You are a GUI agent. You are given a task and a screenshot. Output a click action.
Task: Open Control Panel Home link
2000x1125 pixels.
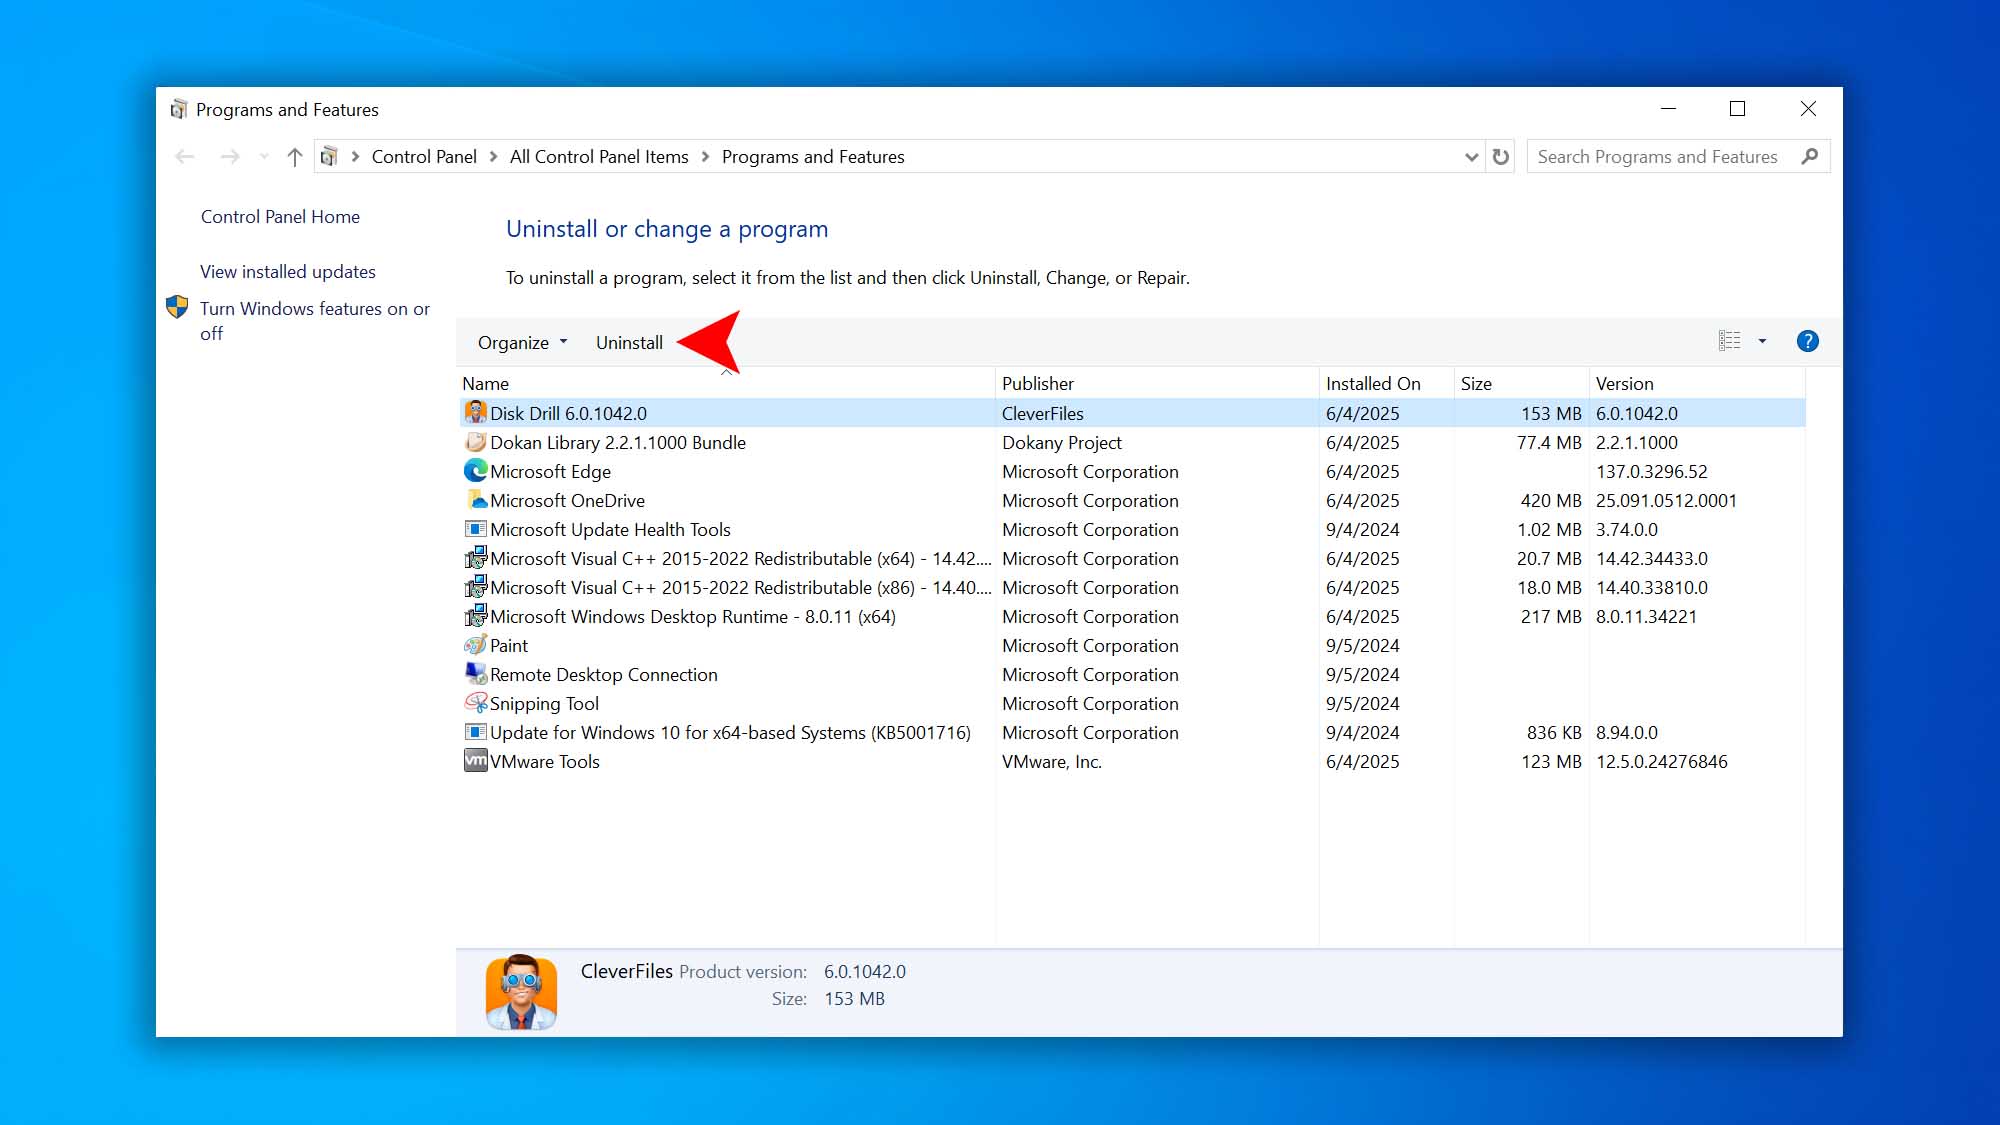pyautogui.click(x=280, y=217)
